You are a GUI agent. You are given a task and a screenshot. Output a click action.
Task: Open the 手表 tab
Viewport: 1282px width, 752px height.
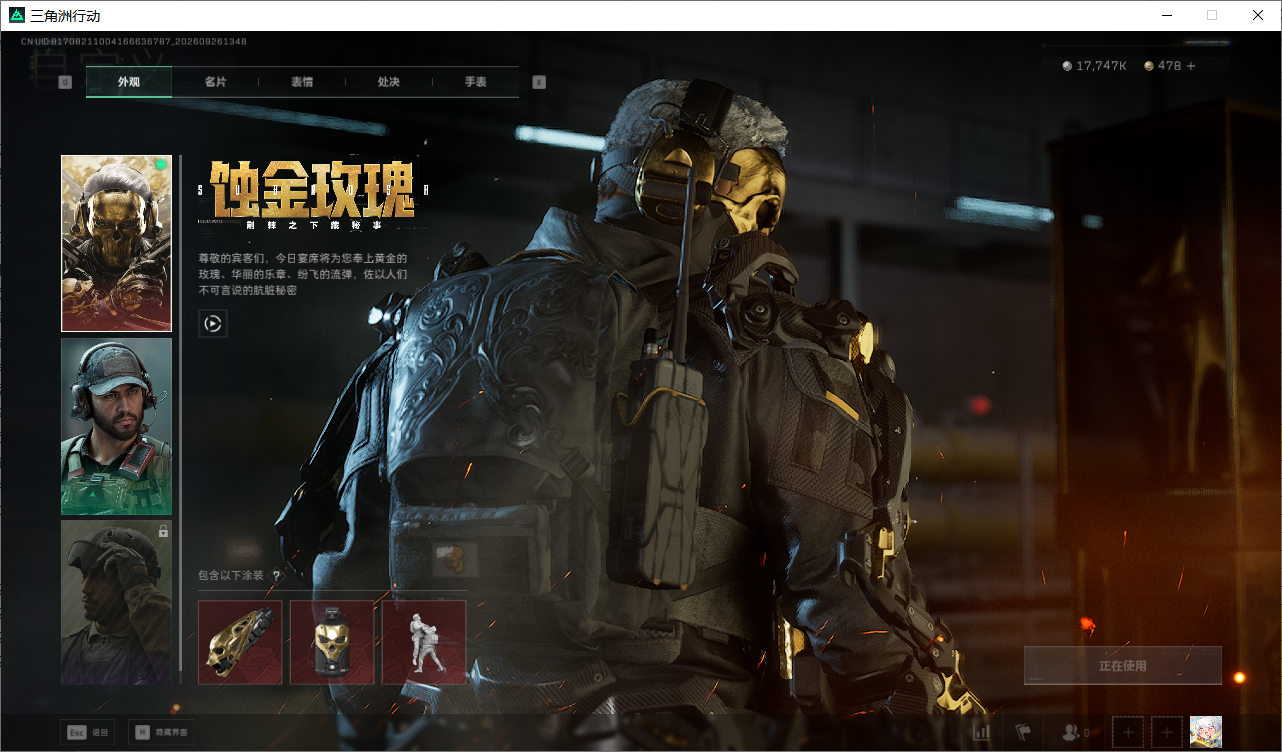point(476,82)
